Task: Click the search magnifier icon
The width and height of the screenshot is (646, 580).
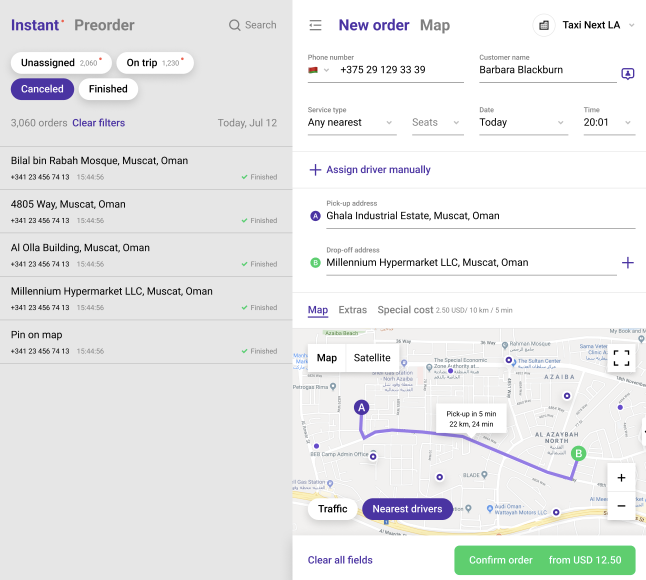Action: [235, 25]
